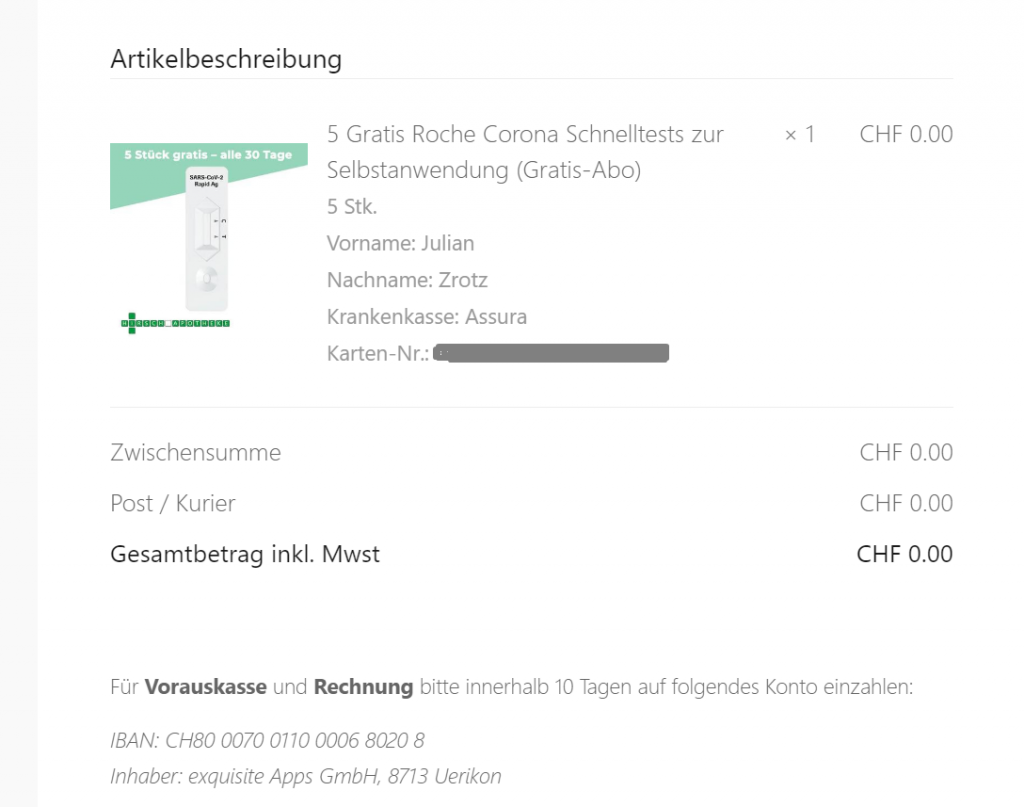Viewport: 1024px width, 807px height.
Task: Click the Hirsch Apotheke logo
Action: tap(175, 323)
